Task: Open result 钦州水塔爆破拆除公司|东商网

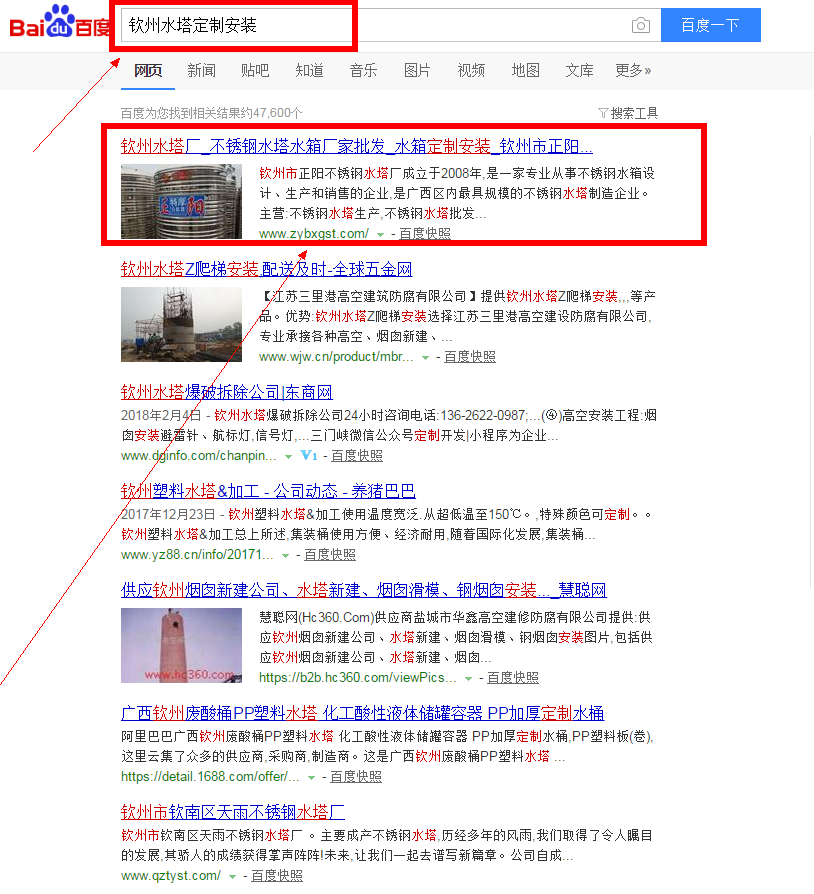Action: (226, 392)
